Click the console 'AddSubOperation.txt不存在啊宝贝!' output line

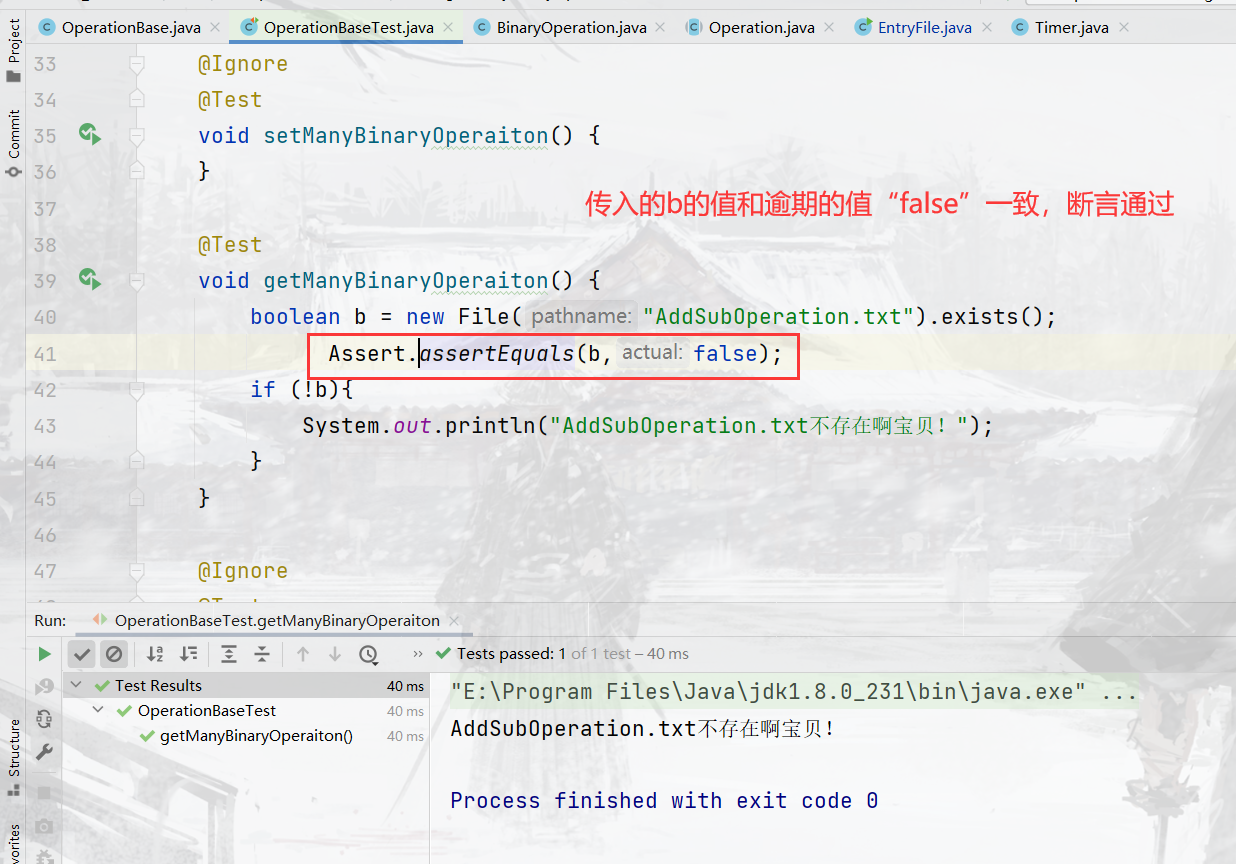642,728
